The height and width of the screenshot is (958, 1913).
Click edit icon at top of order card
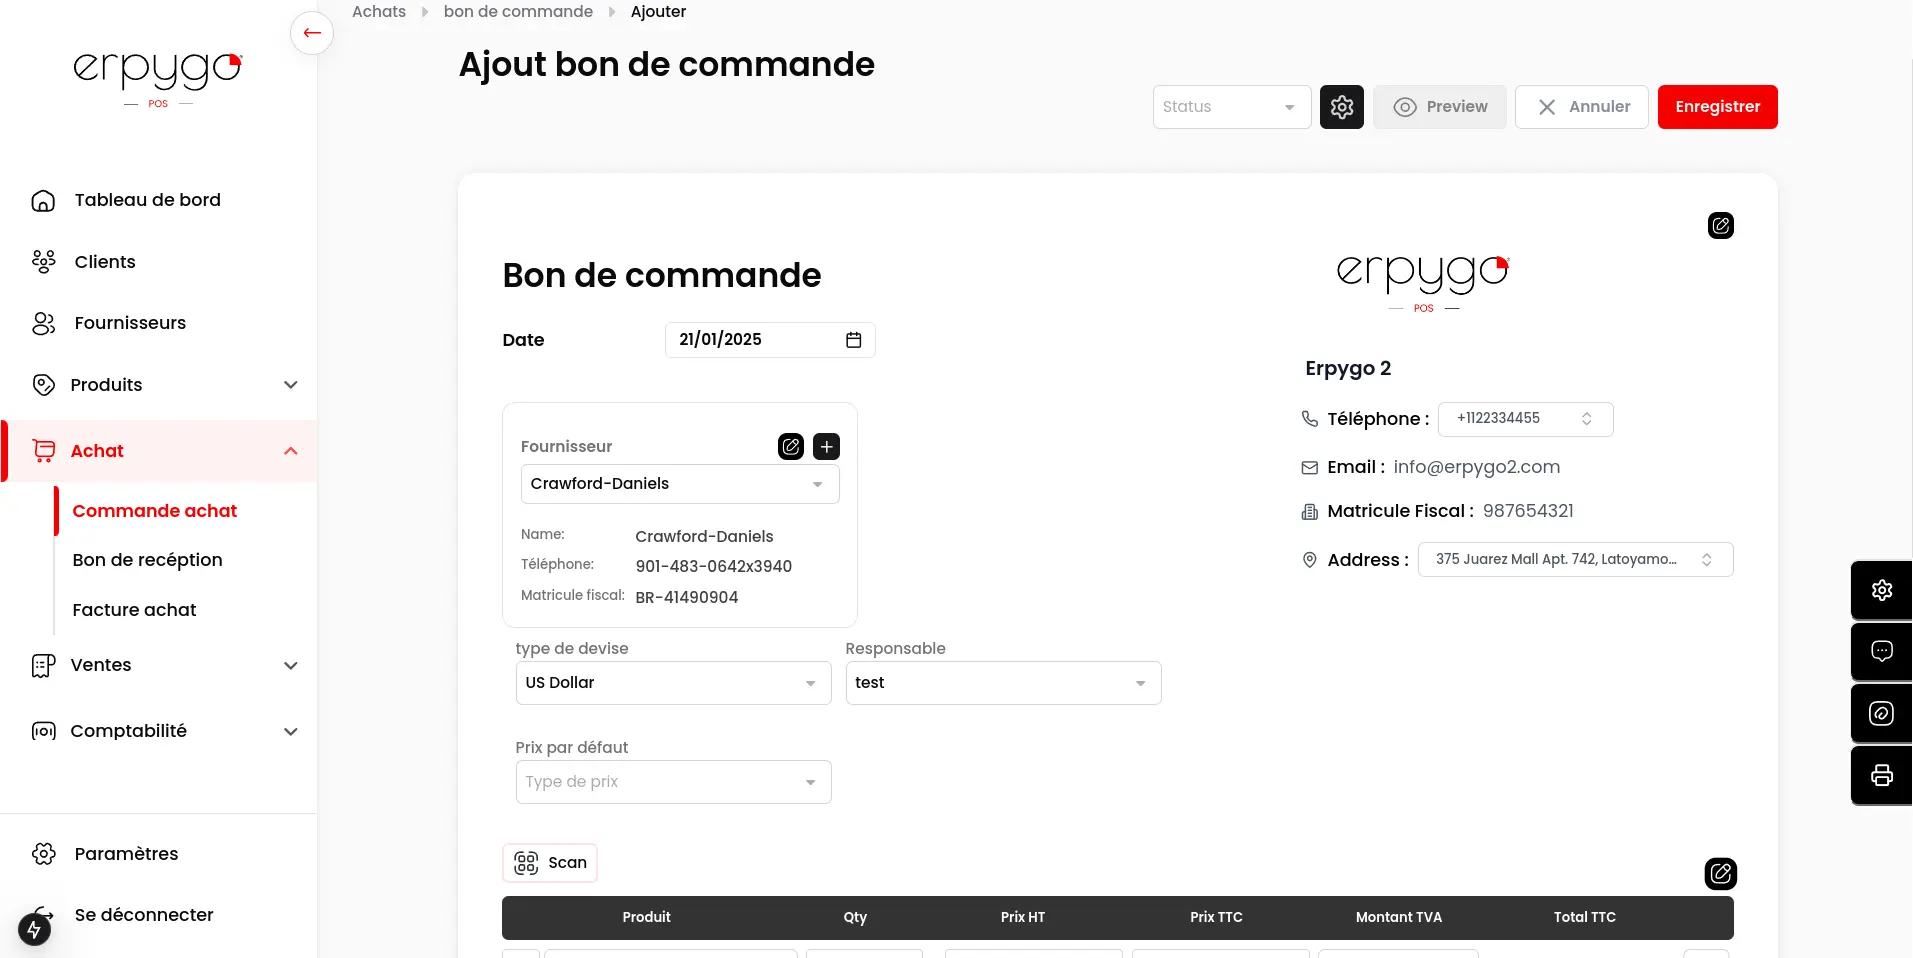1720,226
